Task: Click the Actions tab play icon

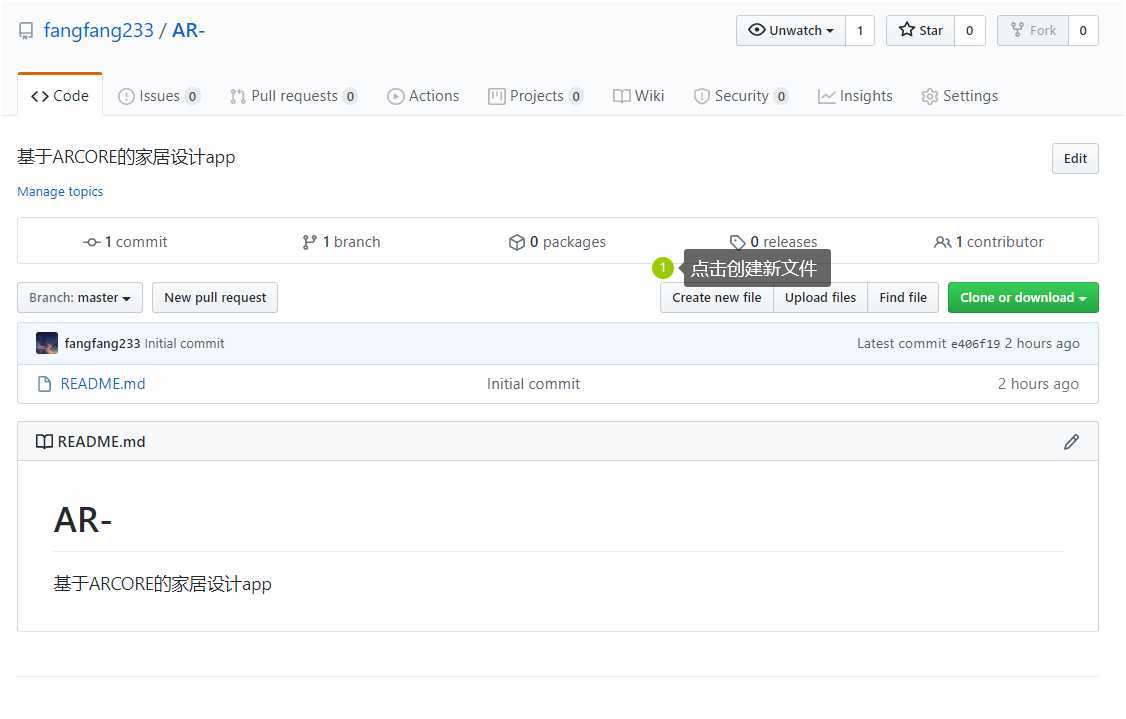Action: 396,96
